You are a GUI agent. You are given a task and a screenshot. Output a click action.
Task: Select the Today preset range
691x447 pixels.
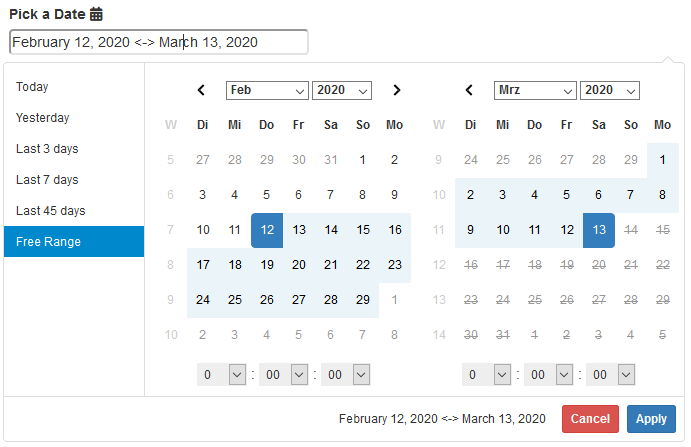point(32,87)
